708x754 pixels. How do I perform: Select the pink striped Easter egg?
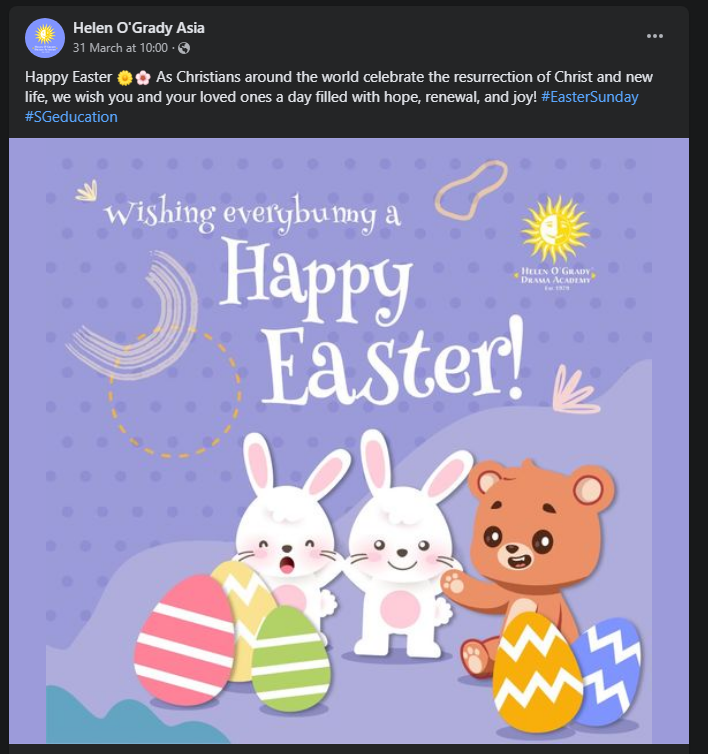(x=185, y=627)
